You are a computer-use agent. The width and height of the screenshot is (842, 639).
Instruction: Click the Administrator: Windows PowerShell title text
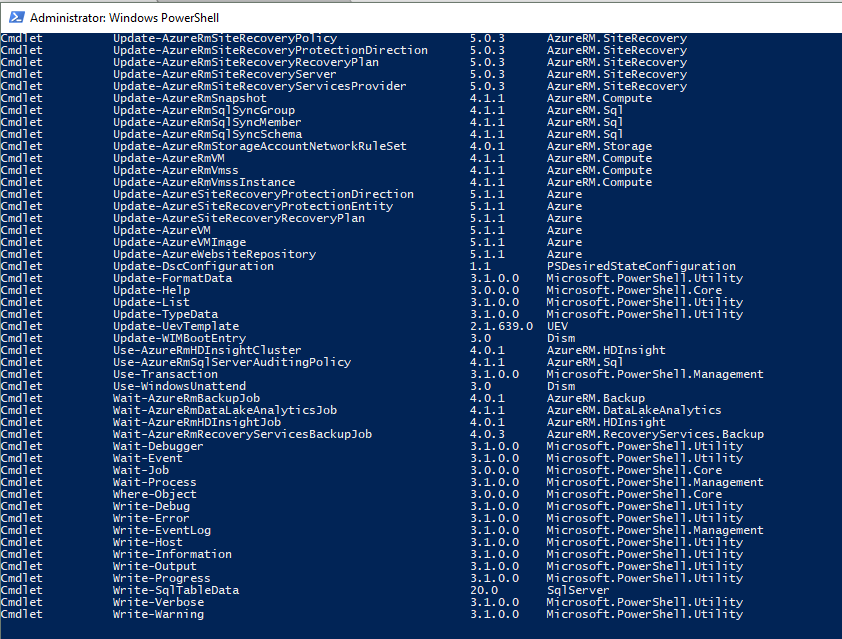125,18
